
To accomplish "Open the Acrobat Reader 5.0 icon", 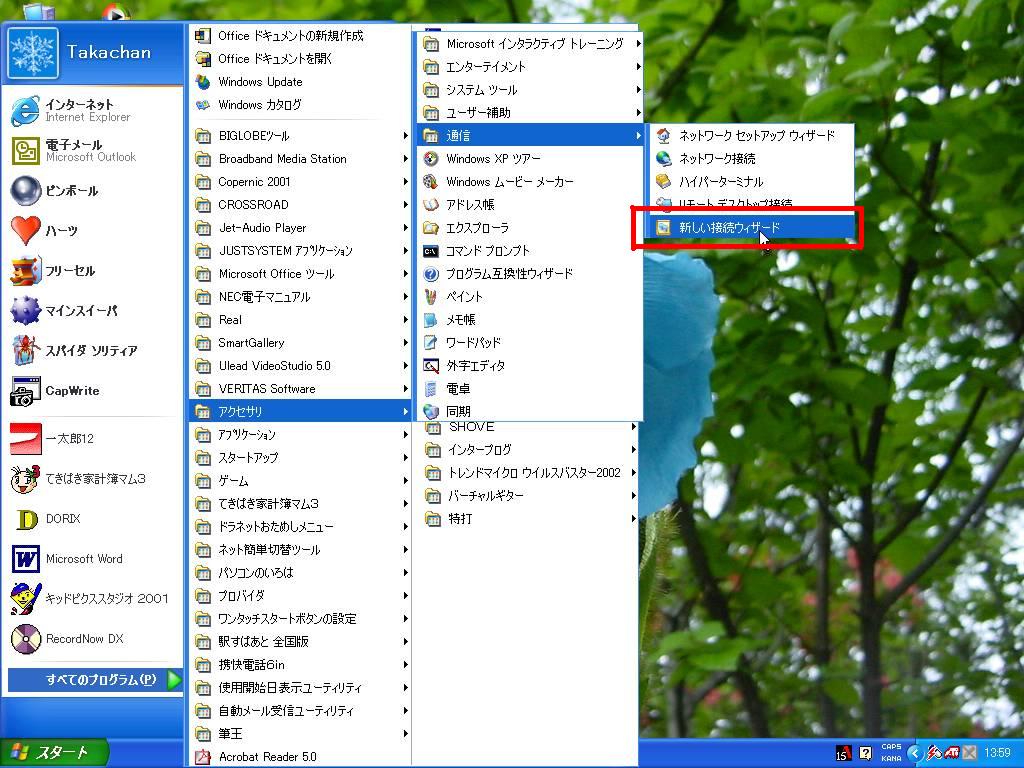I will 203,756.
